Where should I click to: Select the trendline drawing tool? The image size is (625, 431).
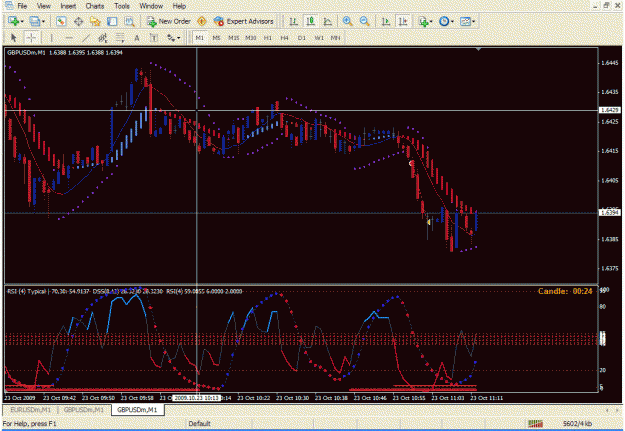coord(86,38)
